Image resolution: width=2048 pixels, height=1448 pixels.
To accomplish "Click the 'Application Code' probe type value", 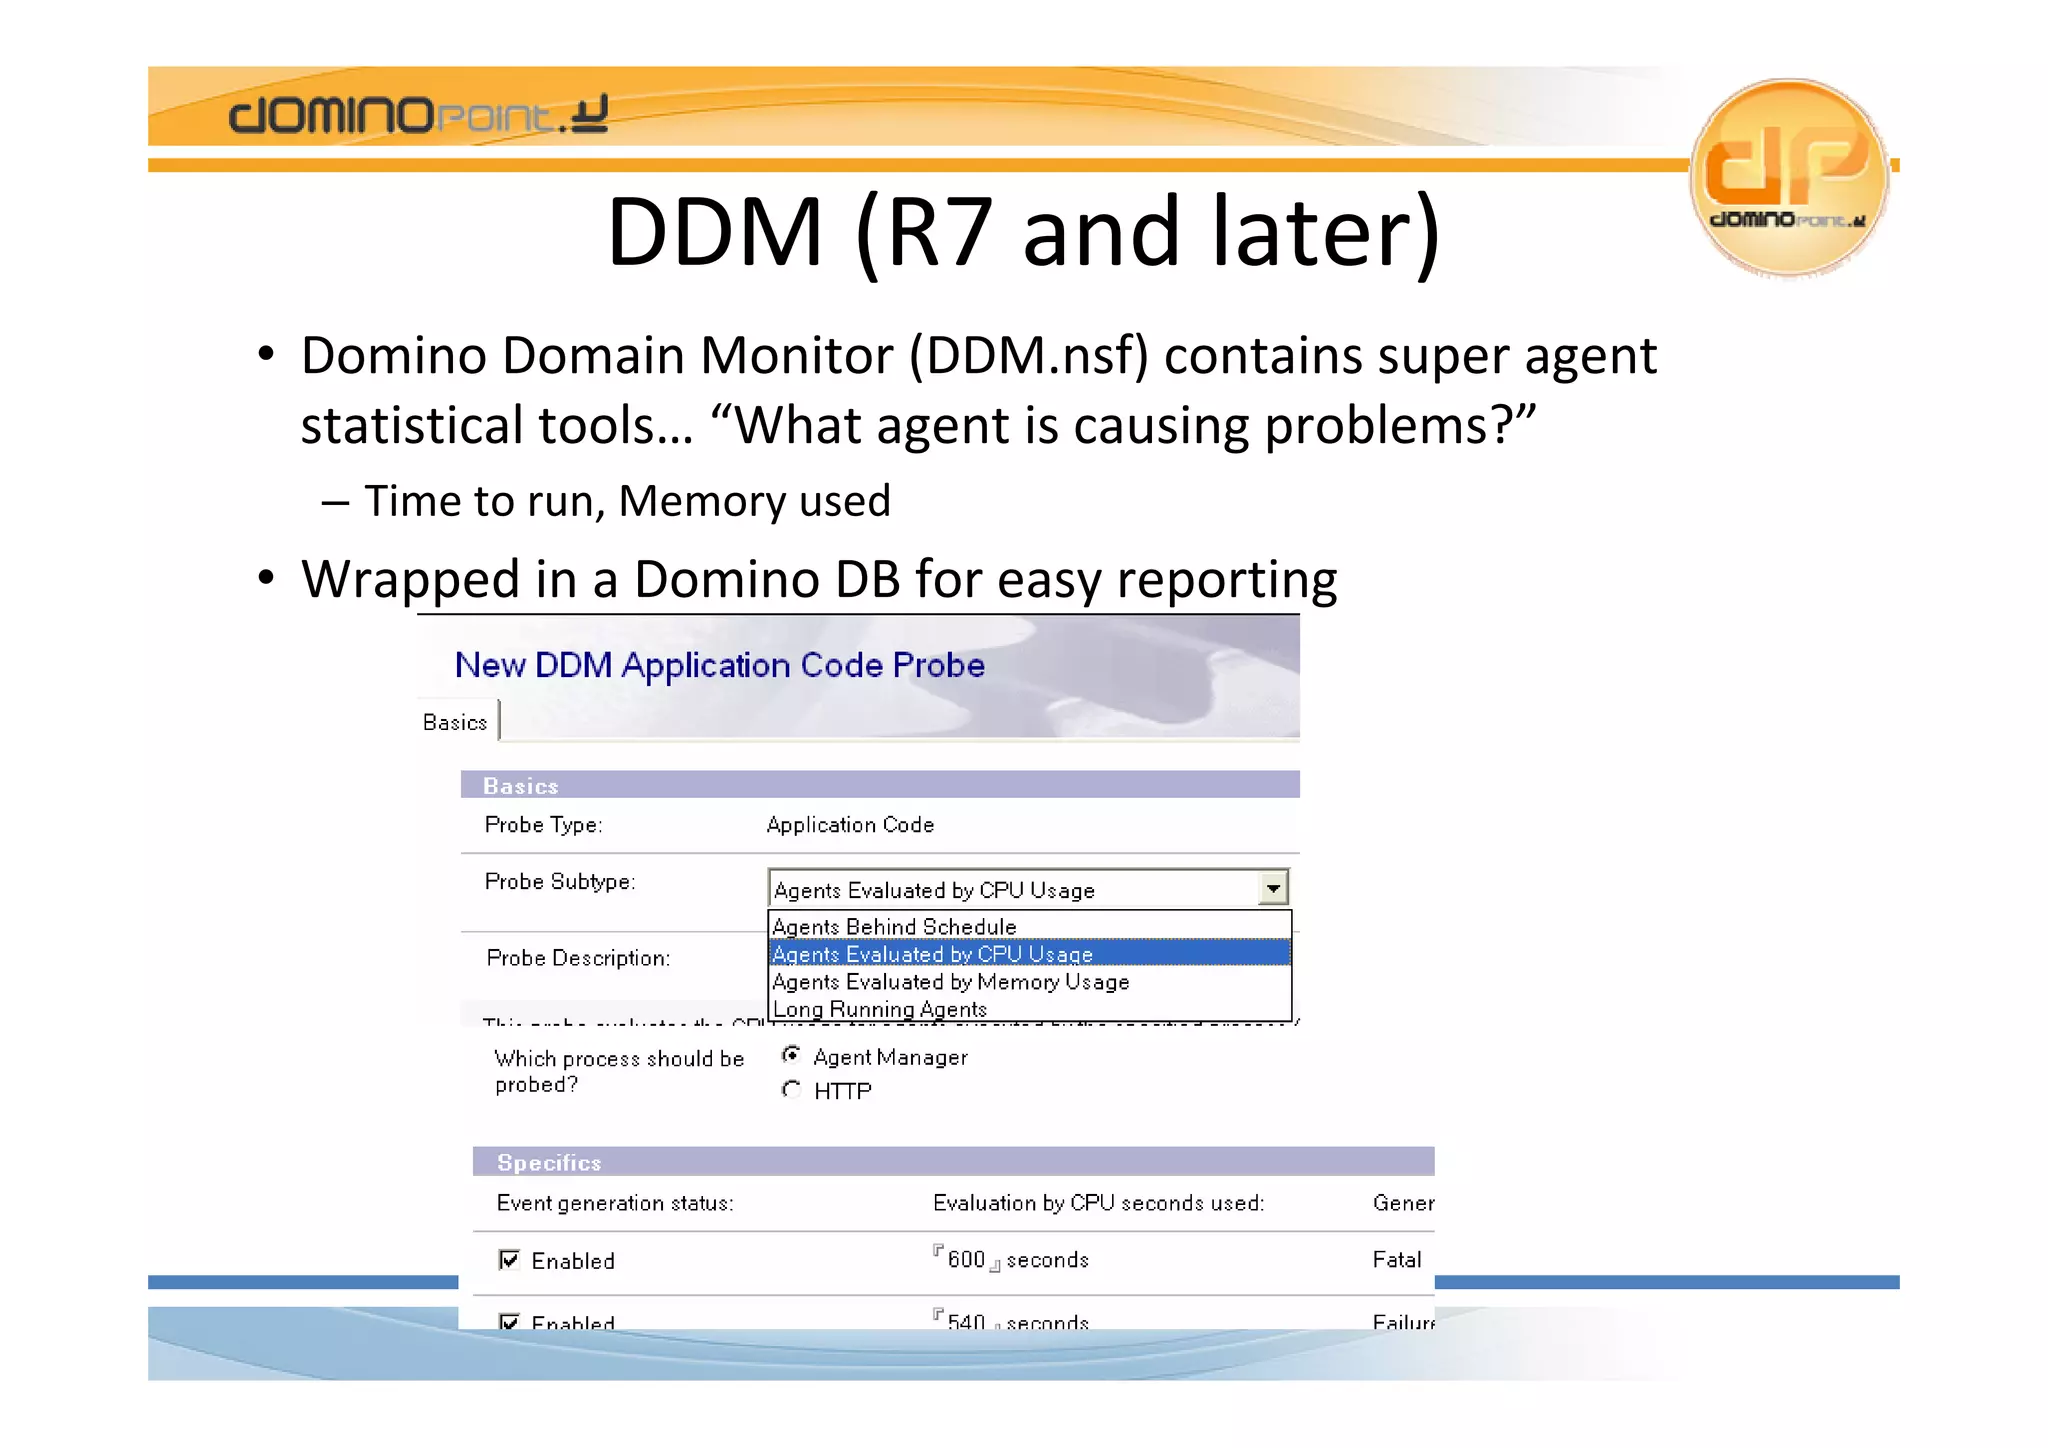I will 850,825.
